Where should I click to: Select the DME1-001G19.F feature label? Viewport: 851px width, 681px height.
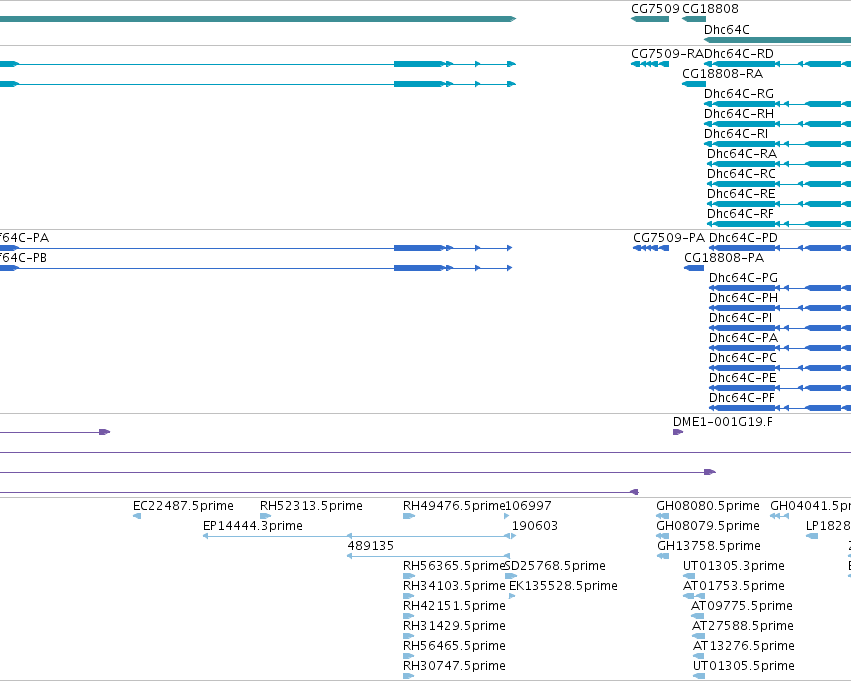pos(723,422)
